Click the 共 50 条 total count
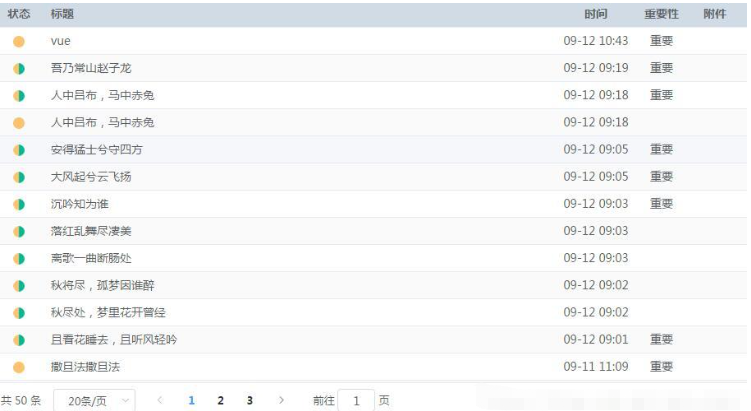 (x=21, y=400)
